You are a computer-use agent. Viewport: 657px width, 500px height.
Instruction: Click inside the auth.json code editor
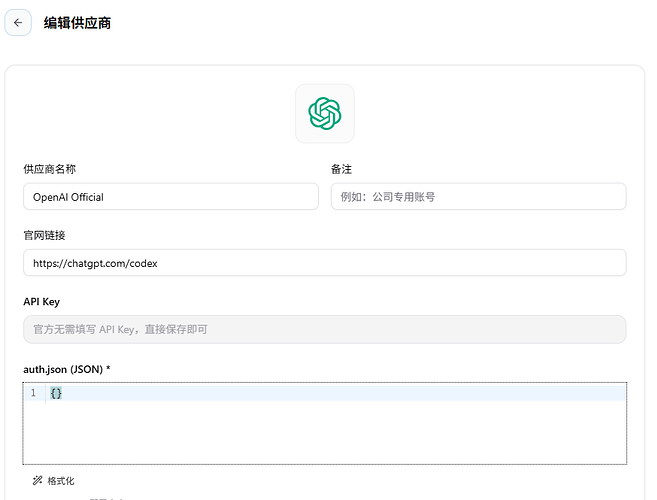(325, 423)
